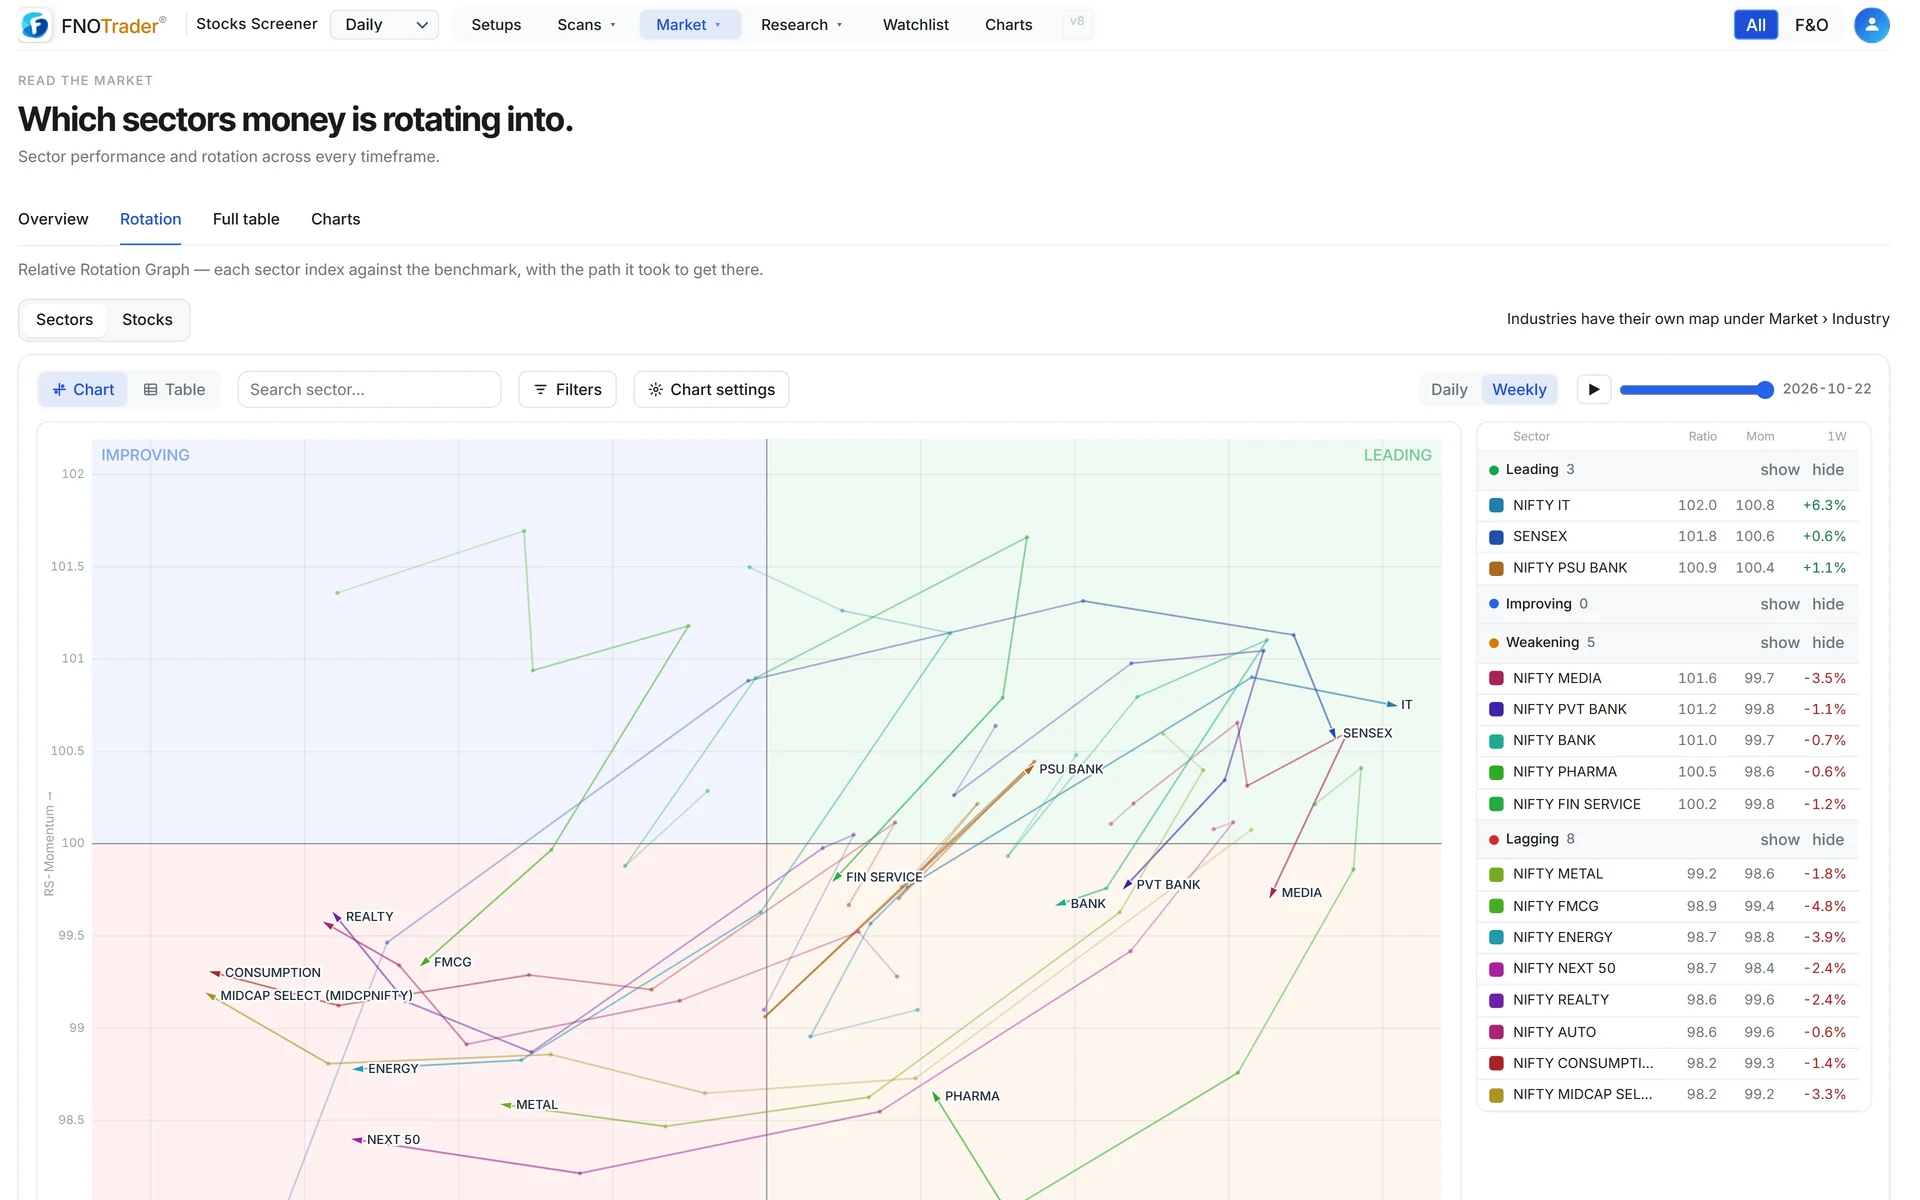Image resolution: width=1920 pixels, height=1200 pixels.
Task: Focus the Search sector input
Action: [369, 390]
